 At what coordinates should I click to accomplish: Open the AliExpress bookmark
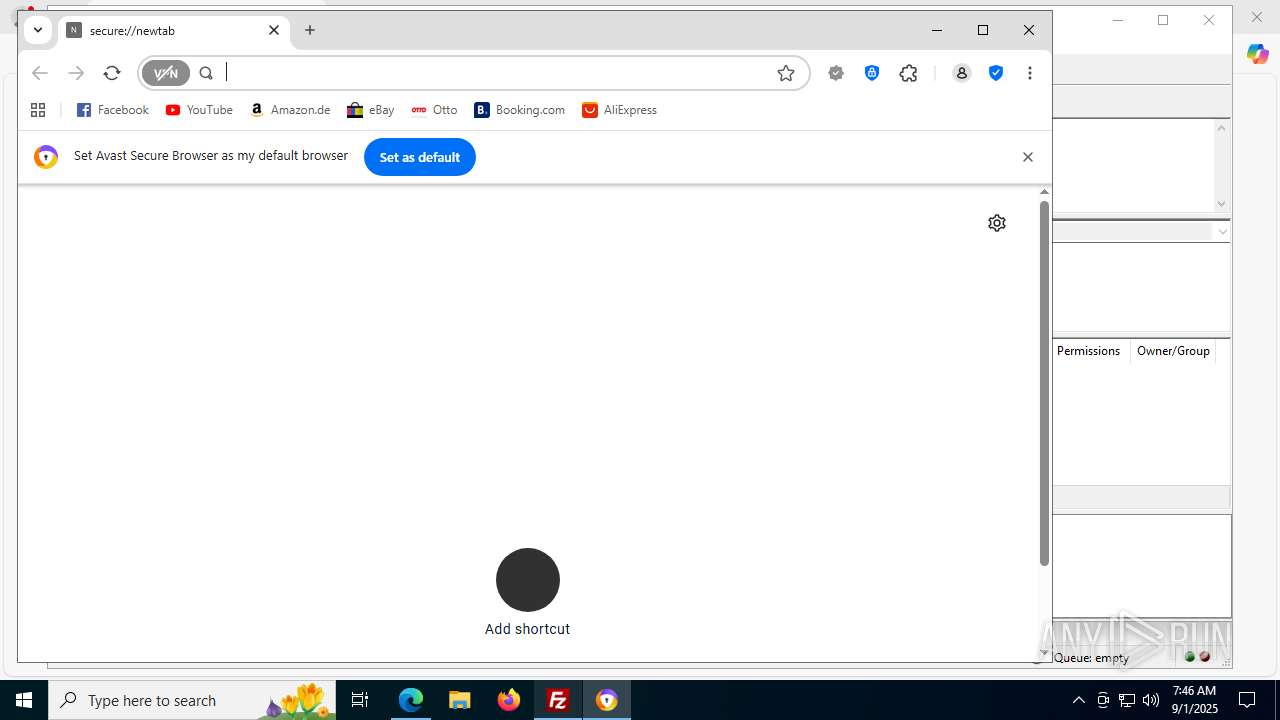(619, 110)
